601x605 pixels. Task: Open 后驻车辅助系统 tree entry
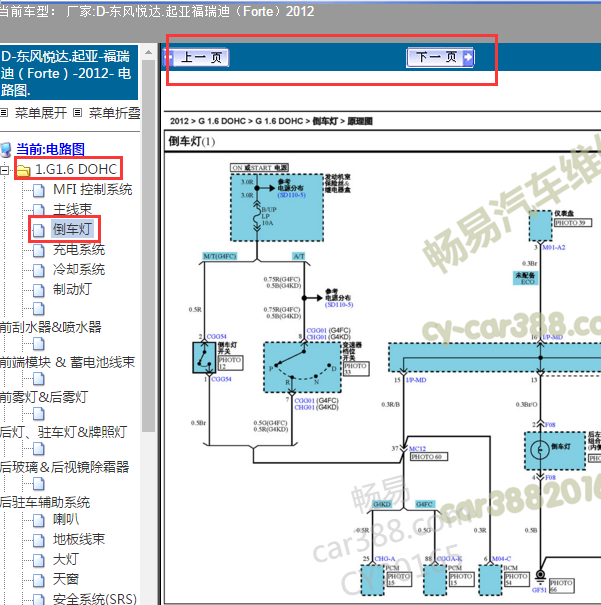point(45,502)
